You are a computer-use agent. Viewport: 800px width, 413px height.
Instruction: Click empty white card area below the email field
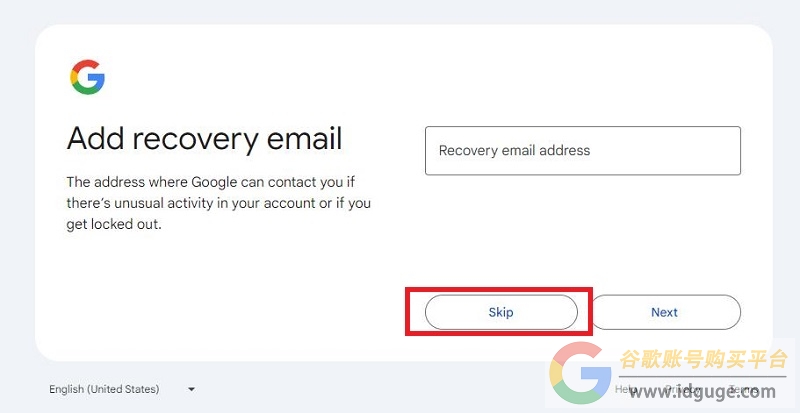click(x=583, y=230)
